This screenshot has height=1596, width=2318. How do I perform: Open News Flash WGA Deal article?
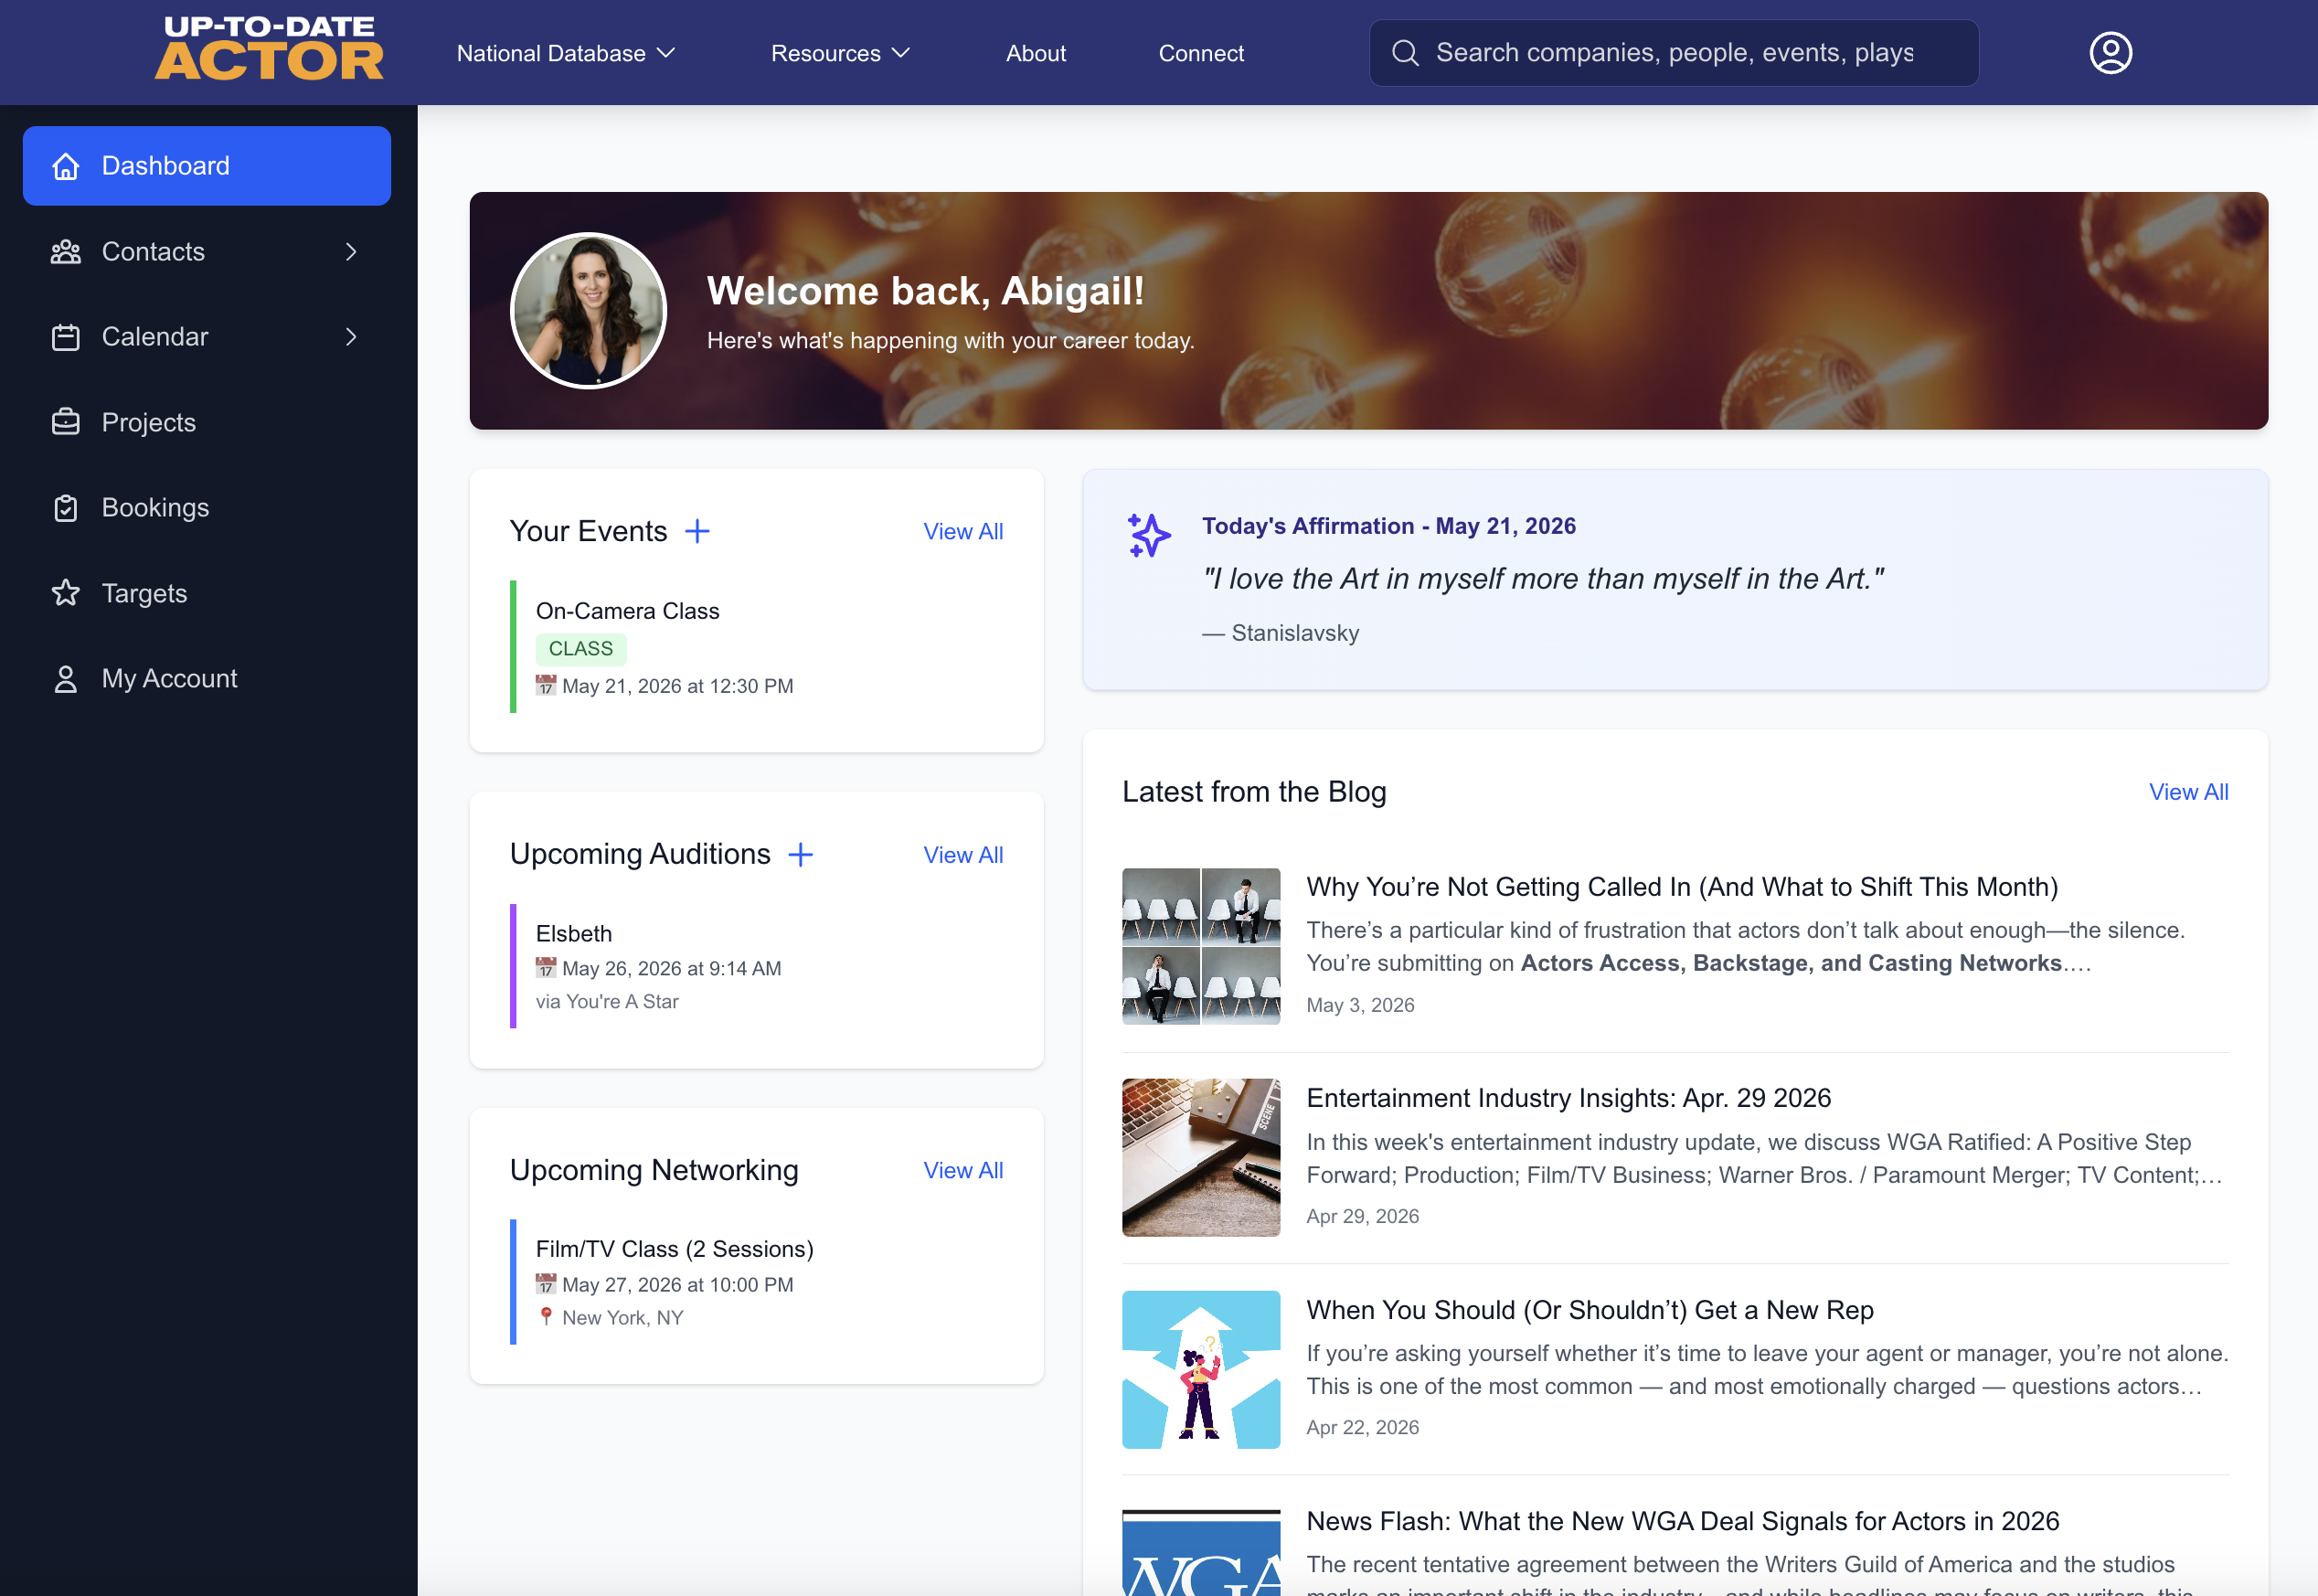pos(1683,1521)
